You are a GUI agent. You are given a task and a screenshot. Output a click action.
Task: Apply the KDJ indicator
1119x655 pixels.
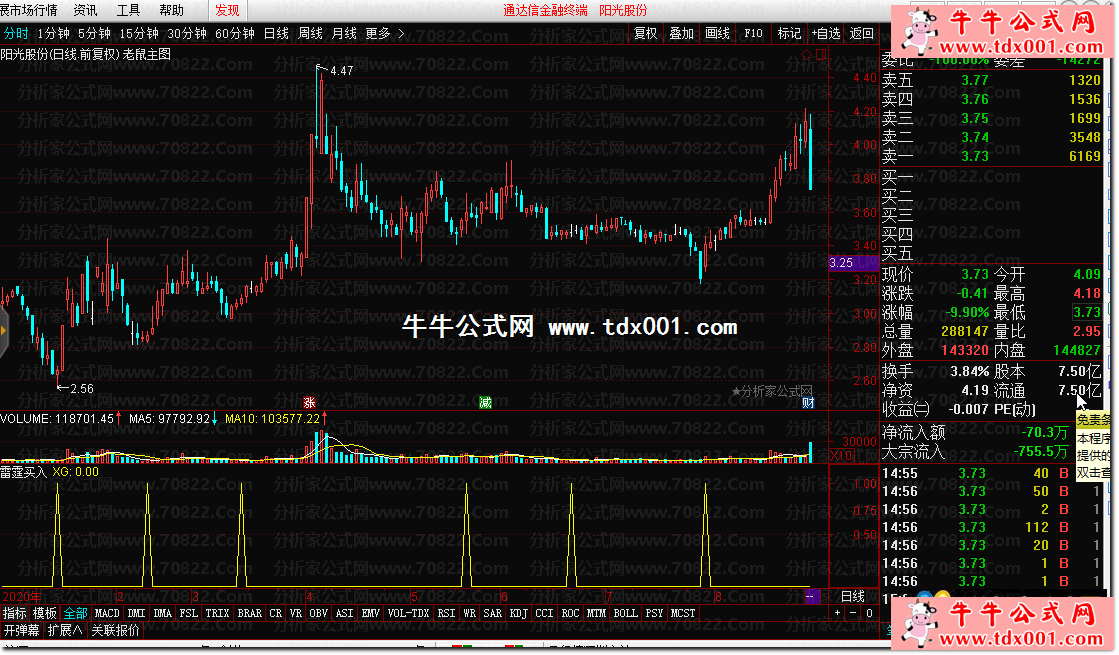pyautogui.click(x=519, y=614)
